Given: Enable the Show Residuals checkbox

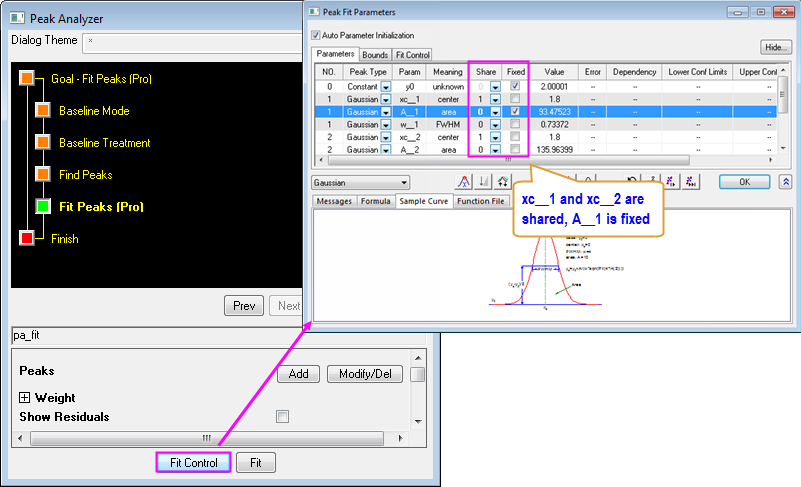Looking at the screenshot, I should pos(282,416).
